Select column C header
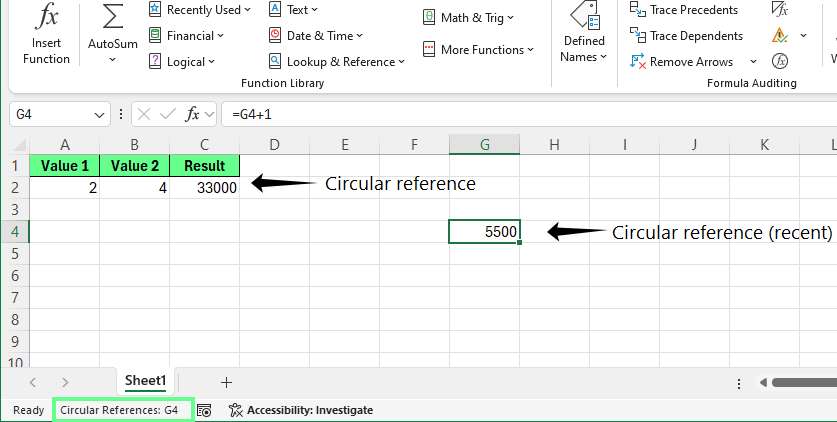Viewport: 837px width, 422px height. tap(204, 145)
